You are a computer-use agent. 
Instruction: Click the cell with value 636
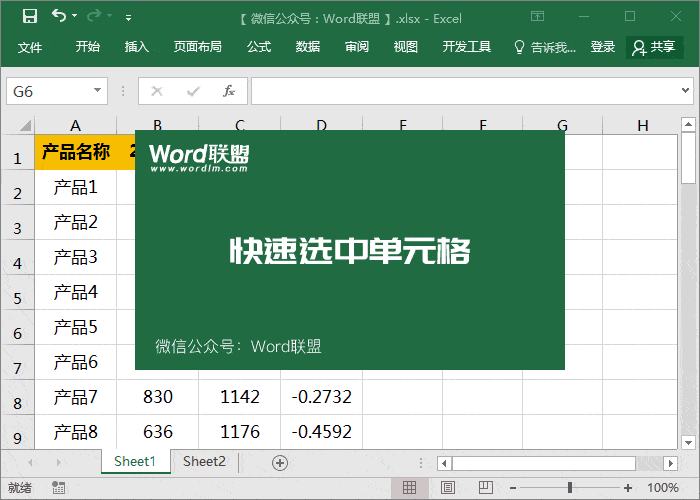coord(158,432)
